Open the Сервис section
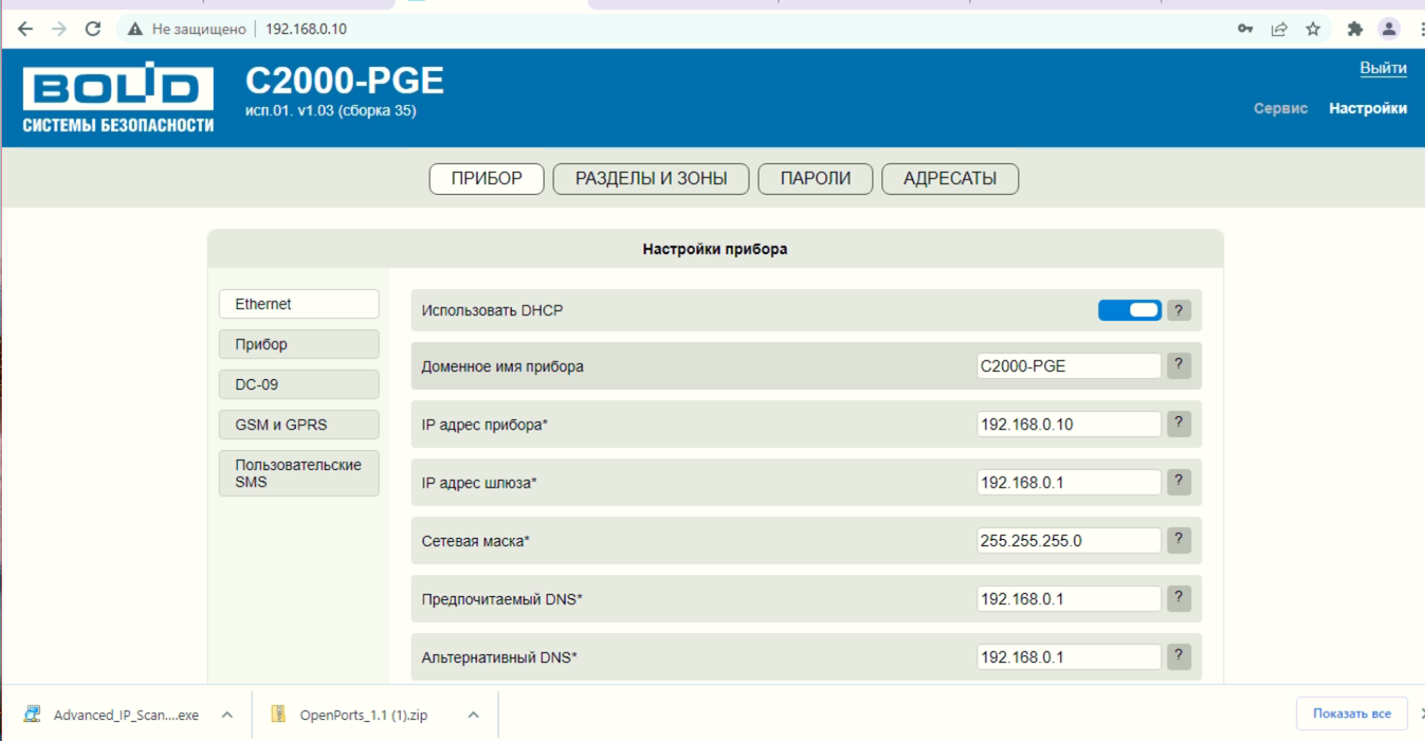The height and width of the screenshot is (741, 1425). [1280, 108]
